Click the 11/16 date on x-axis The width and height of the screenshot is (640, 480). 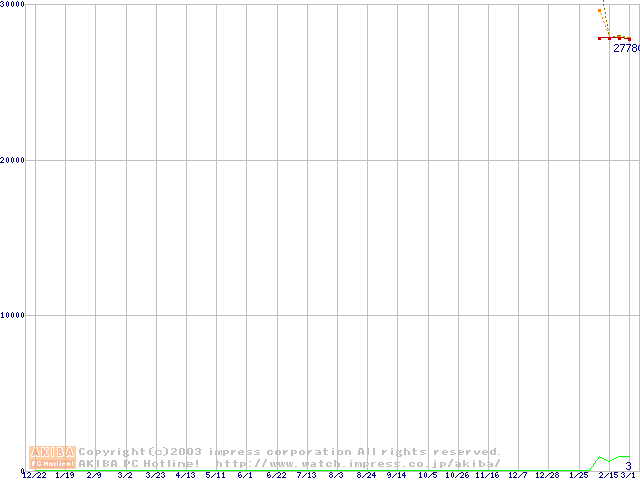point(487,476)
